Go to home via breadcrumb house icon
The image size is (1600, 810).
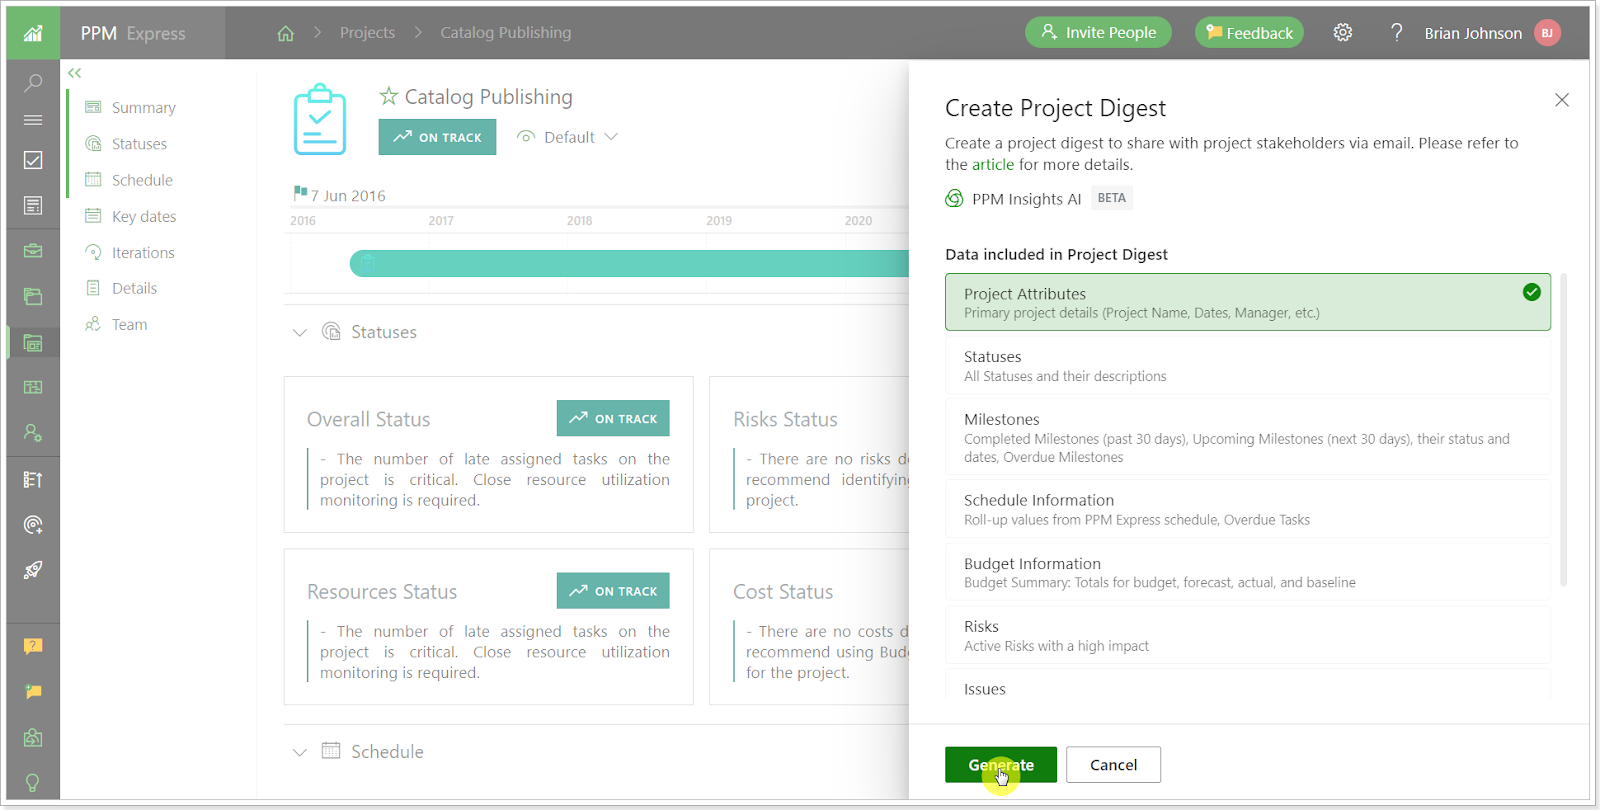[285, 33]
